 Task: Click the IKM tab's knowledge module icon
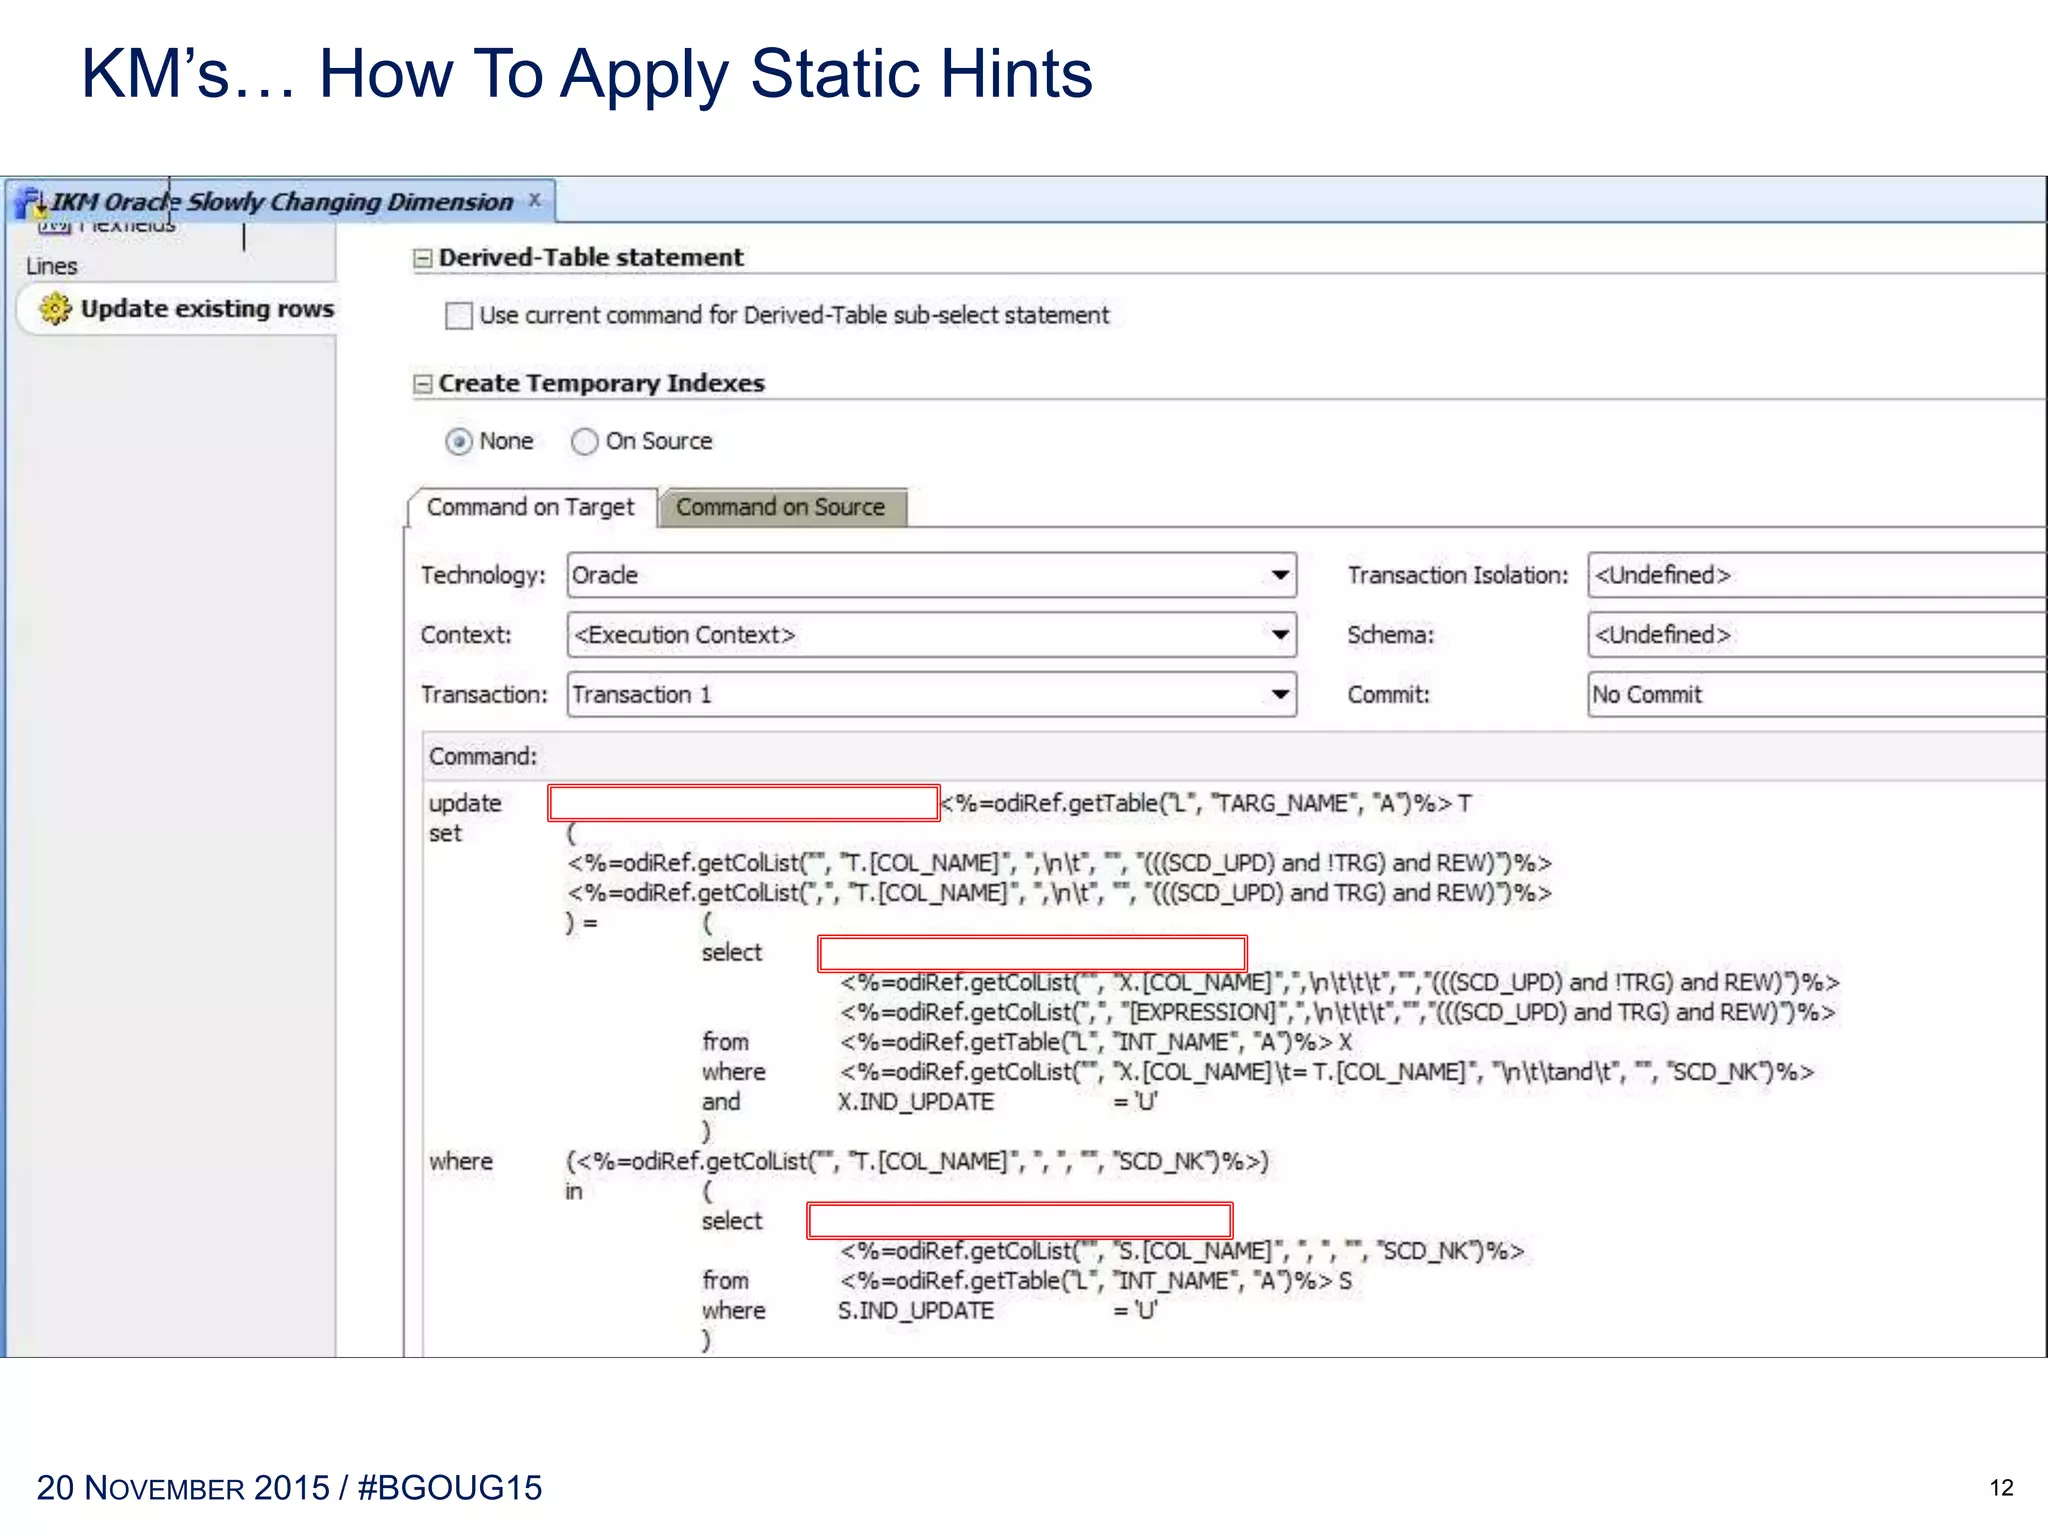tap(31, 203)
